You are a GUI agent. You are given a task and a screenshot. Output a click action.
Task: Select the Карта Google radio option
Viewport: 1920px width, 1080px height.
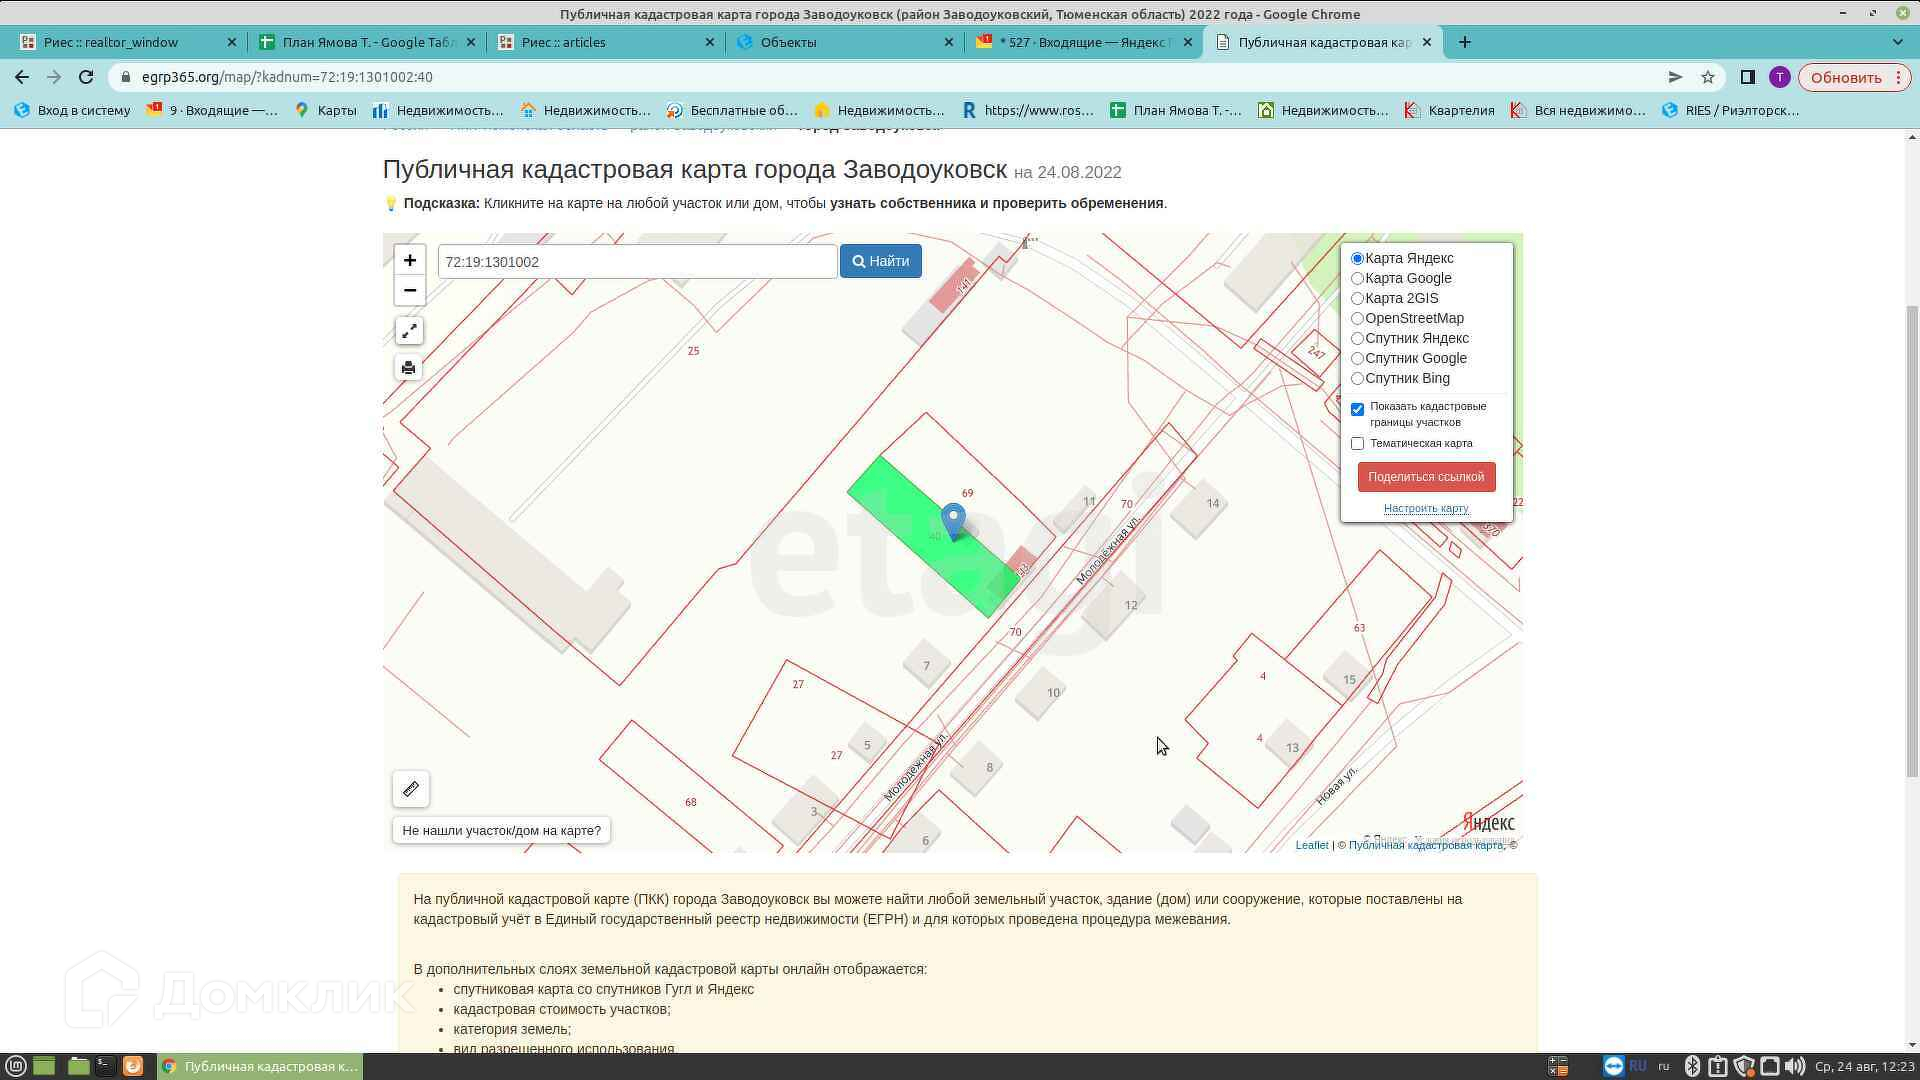tap(1357, 279)
